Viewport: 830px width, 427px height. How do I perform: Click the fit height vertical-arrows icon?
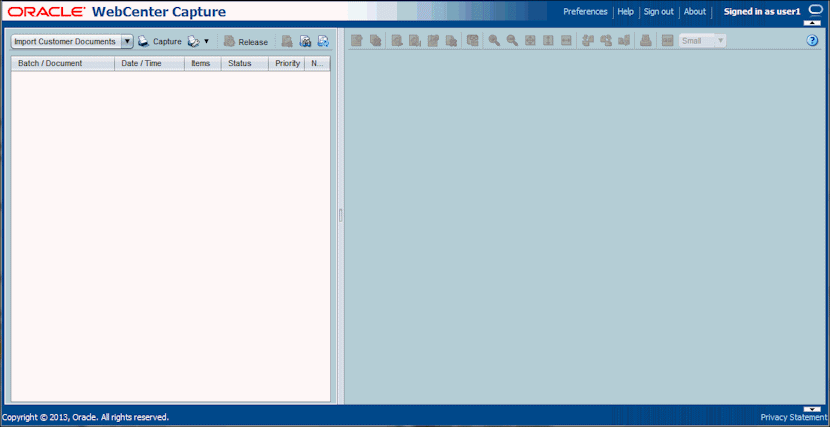point(548,40)
